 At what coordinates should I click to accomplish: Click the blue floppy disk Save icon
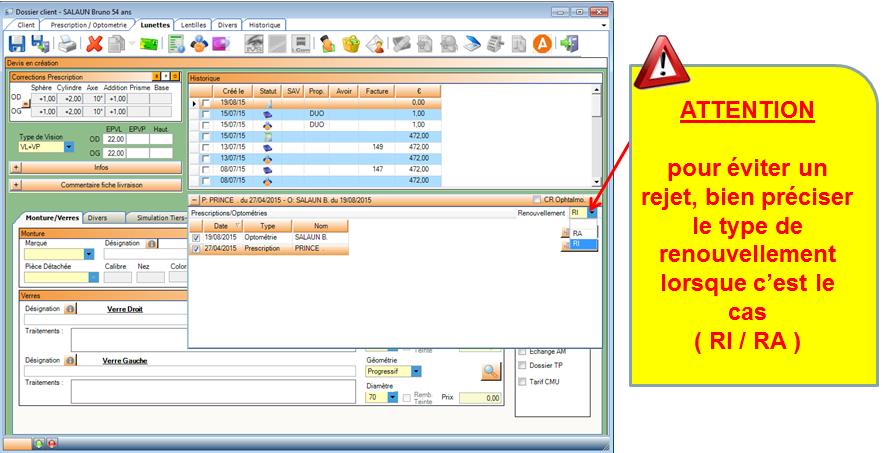click(17, 43)
